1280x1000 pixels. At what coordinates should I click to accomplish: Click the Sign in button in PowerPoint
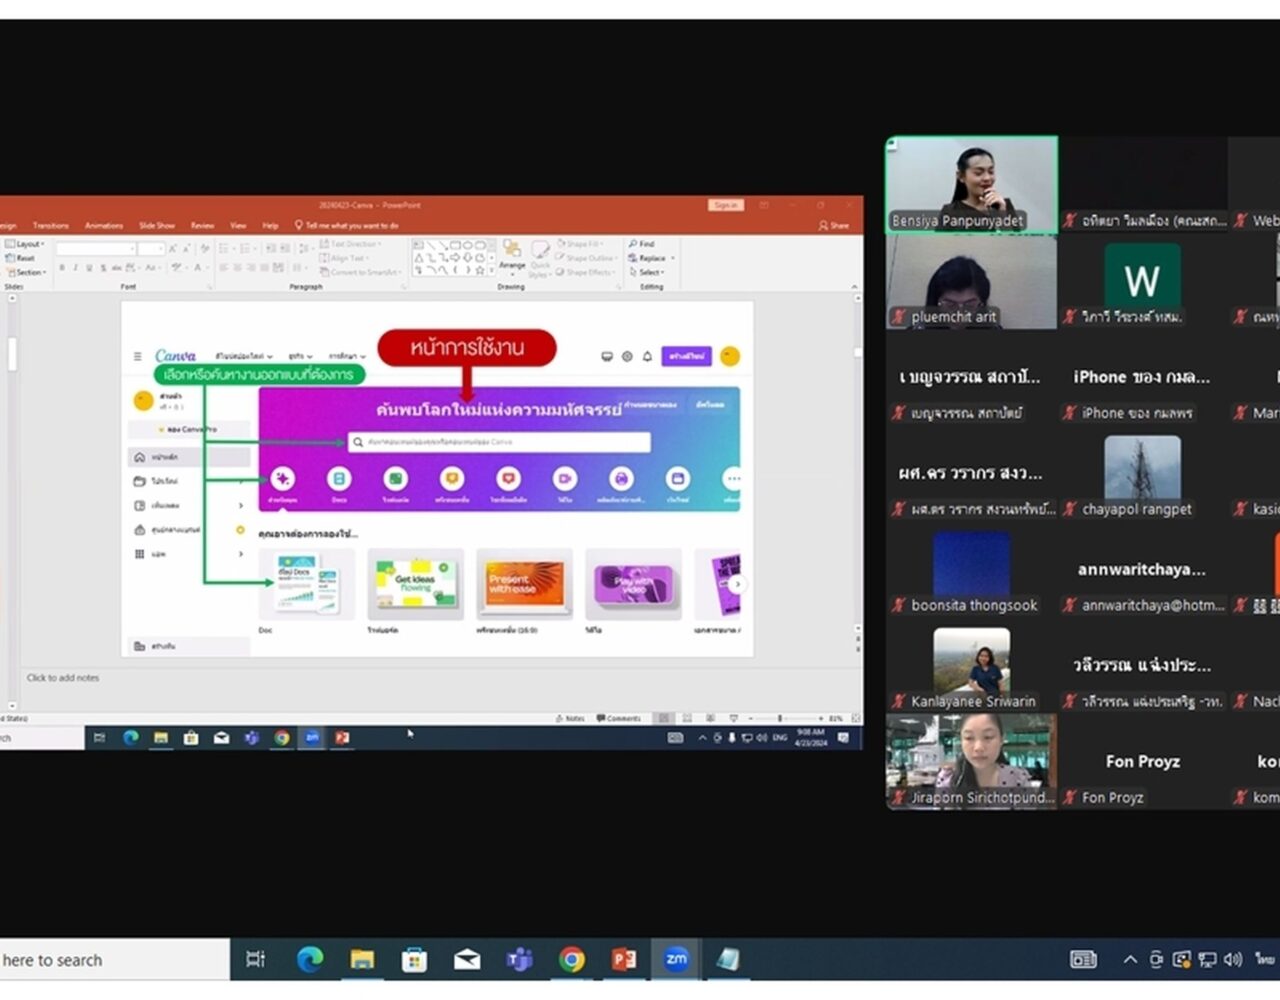[726, 205]
